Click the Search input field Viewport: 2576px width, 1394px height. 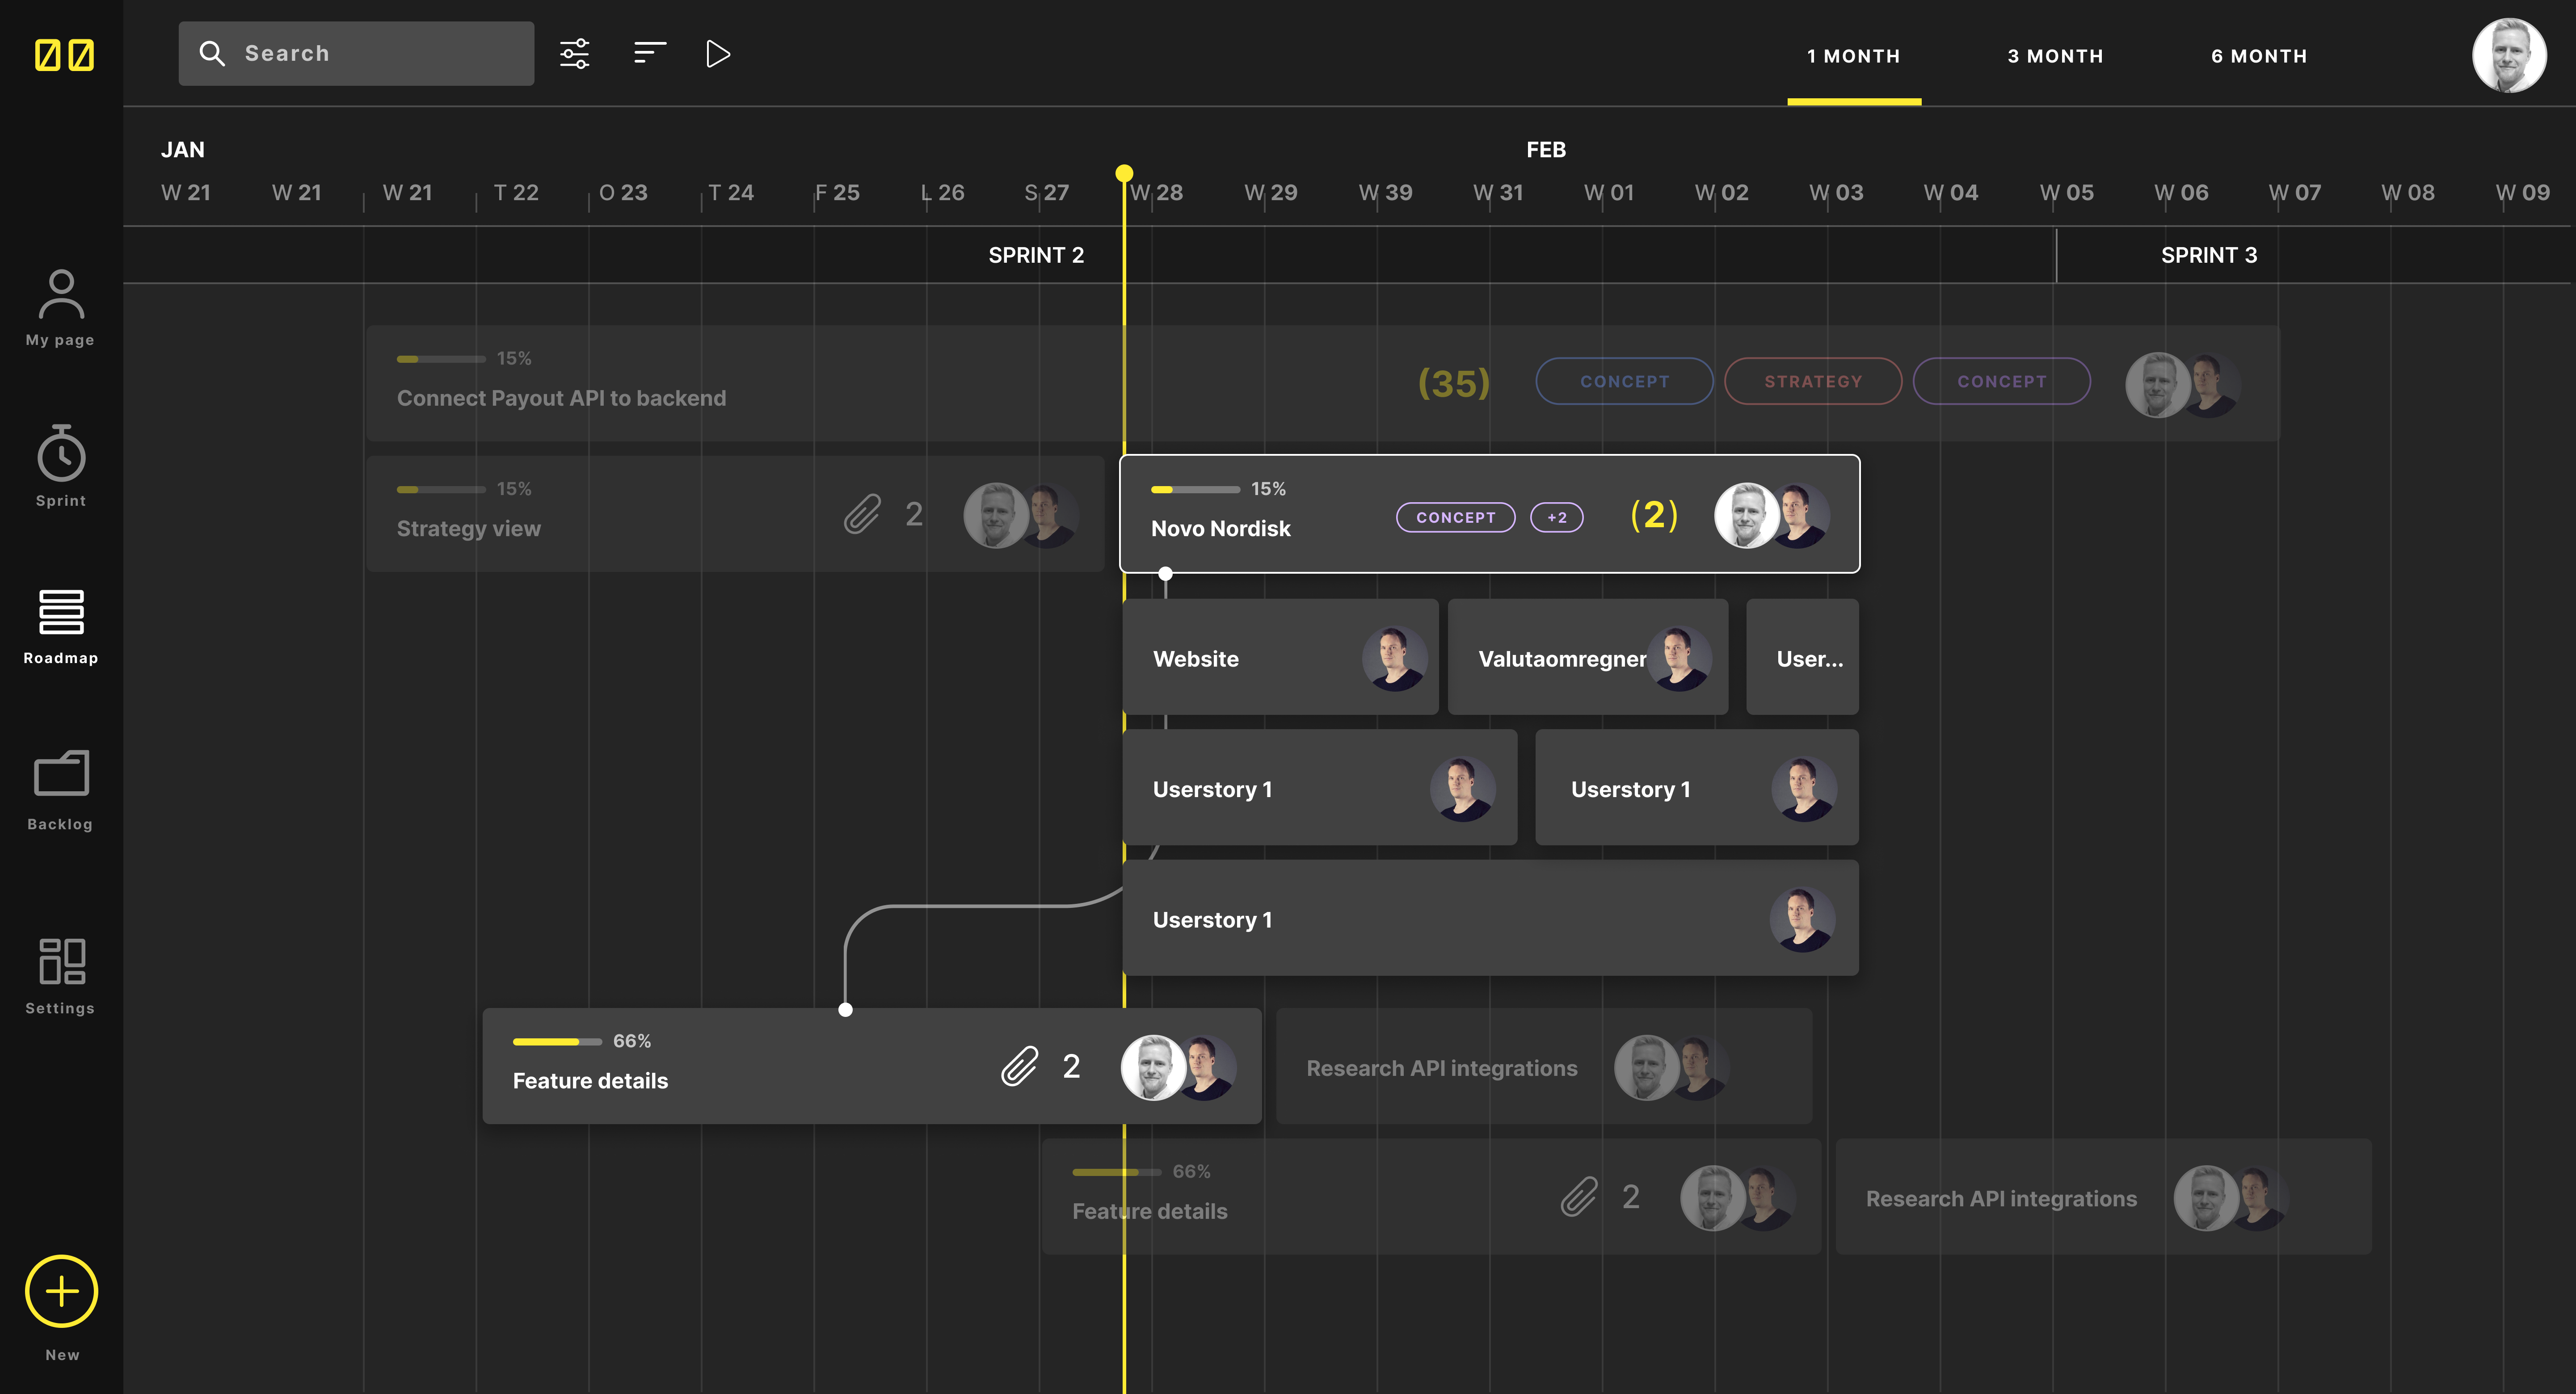(x=356, y=53)
